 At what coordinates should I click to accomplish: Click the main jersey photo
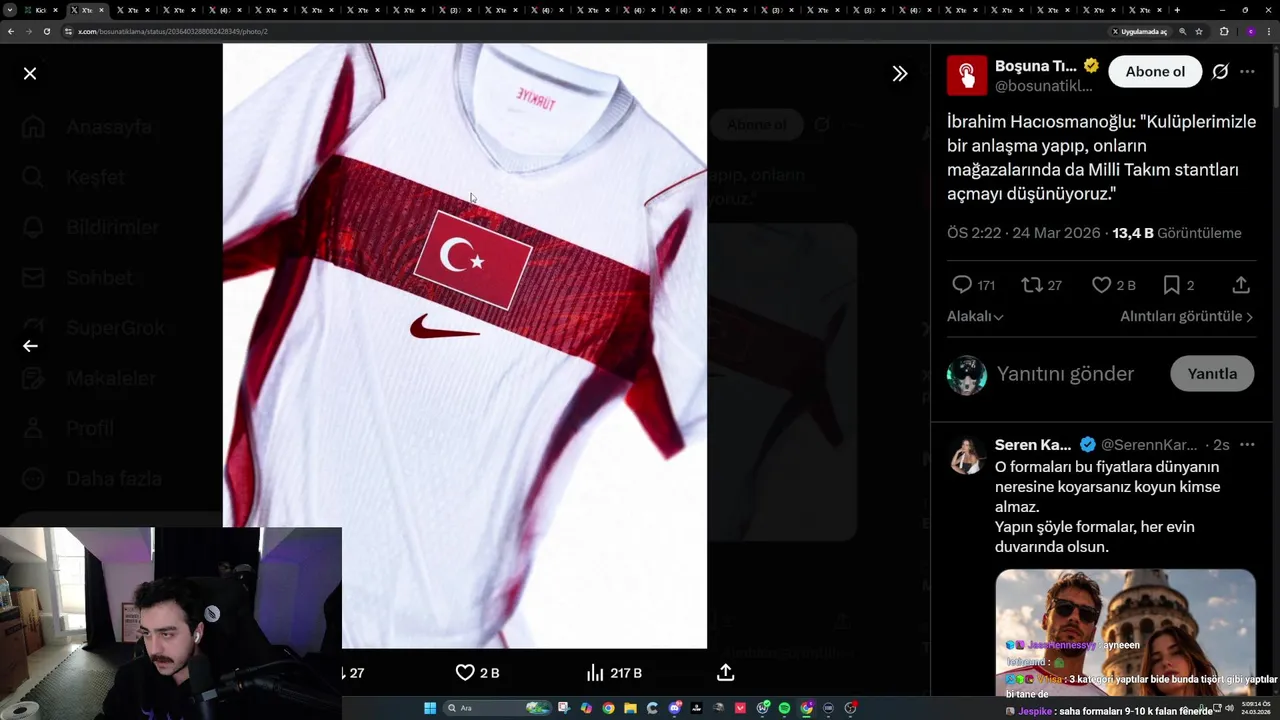[x=465, y=346]
